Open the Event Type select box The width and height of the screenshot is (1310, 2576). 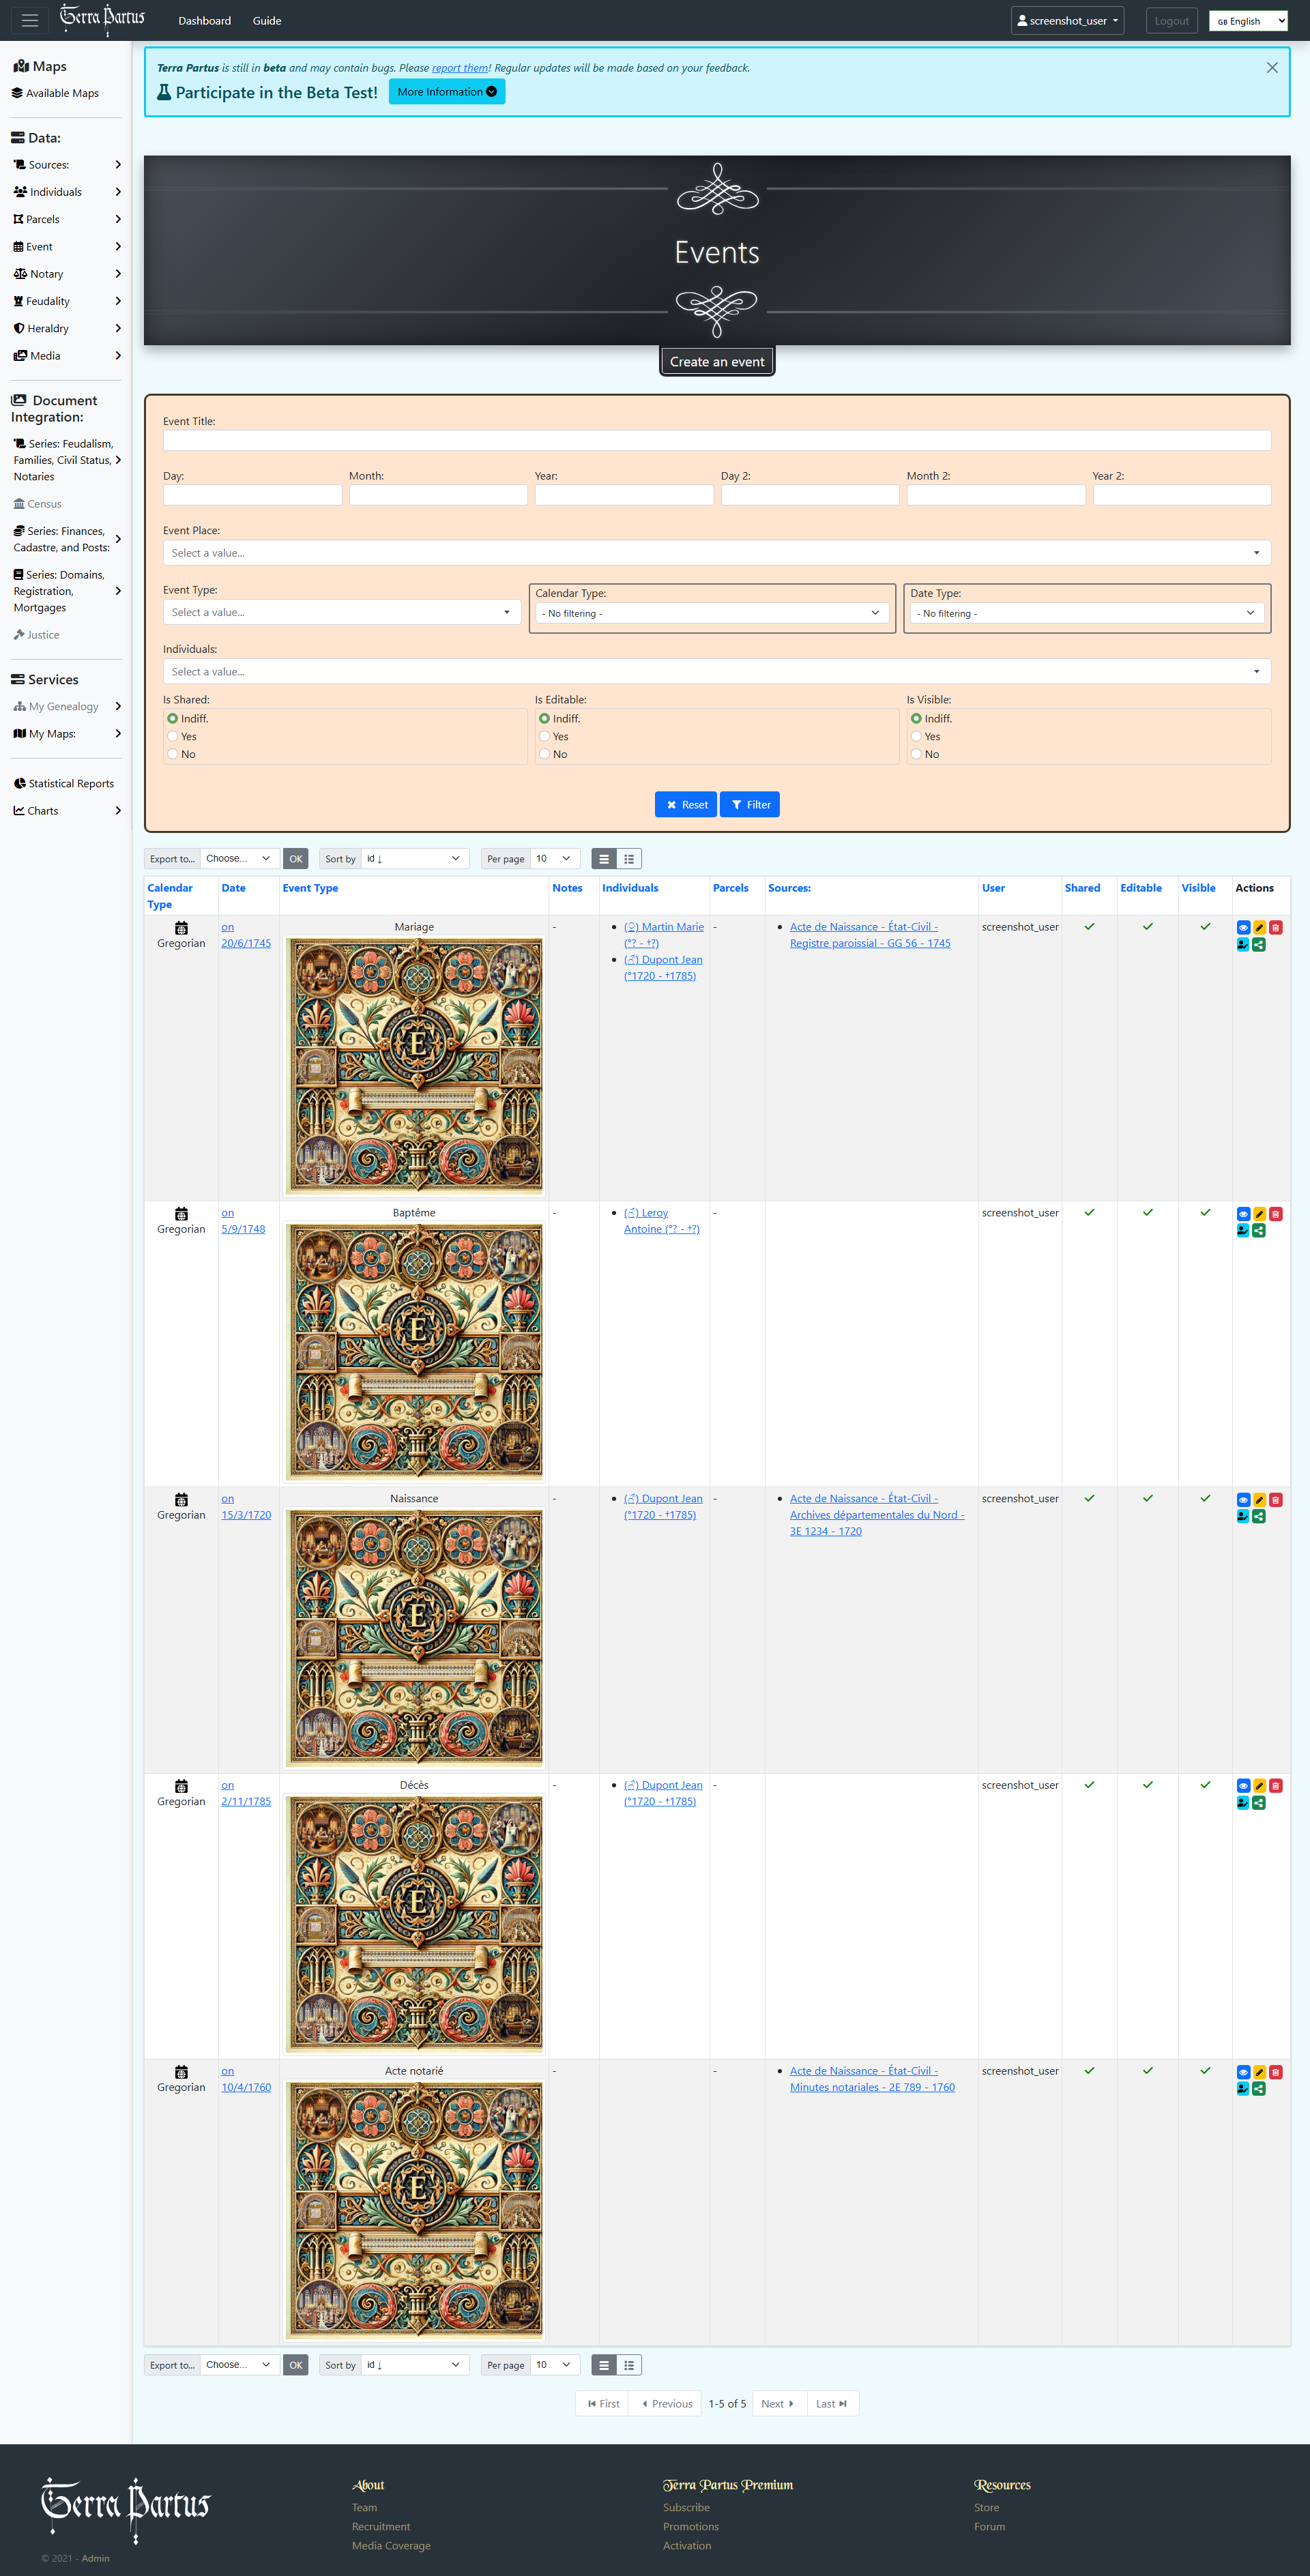click(x=341, y=612)
